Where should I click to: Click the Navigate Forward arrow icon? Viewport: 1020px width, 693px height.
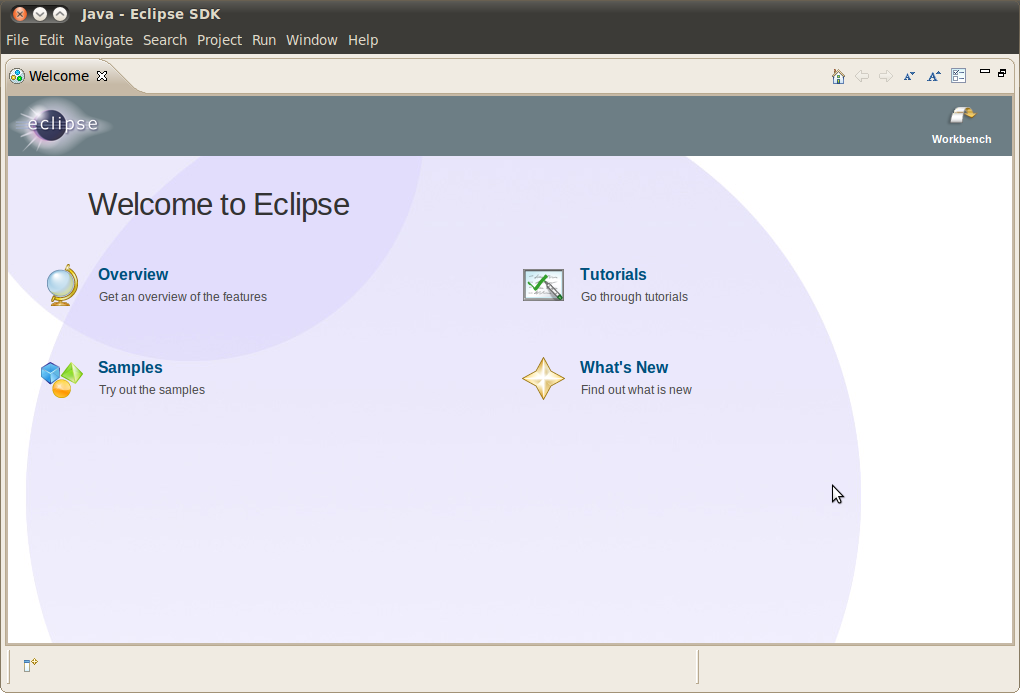885,76
